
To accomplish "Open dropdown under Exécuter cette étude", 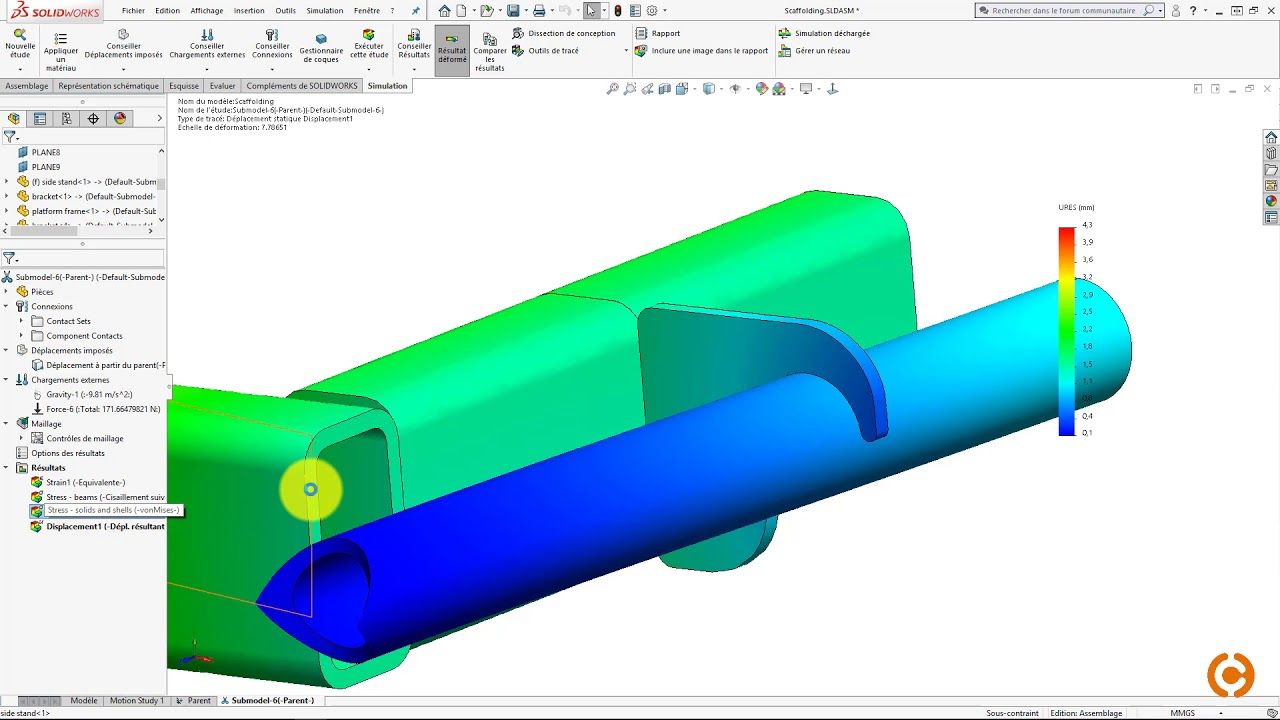I will (x=369, y=70).
